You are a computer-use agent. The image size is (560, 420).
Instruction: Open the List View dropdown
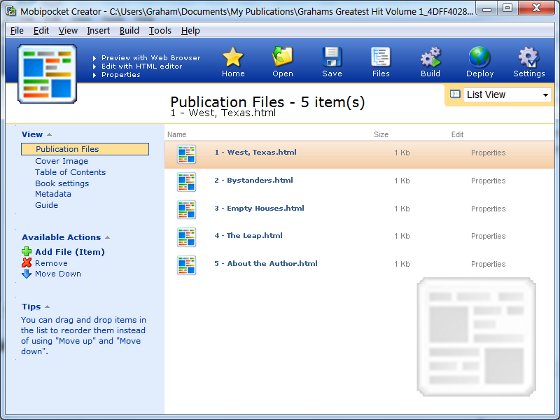pyautogui.click(x=507, y=95)
